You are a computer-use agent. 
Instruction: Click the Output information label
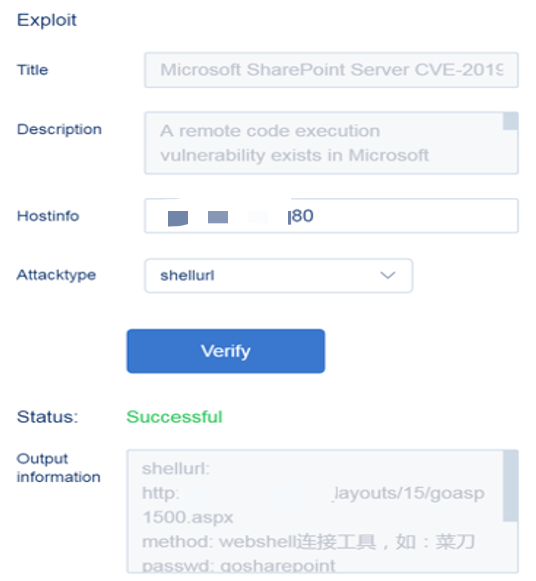click(x=58, y=468)
